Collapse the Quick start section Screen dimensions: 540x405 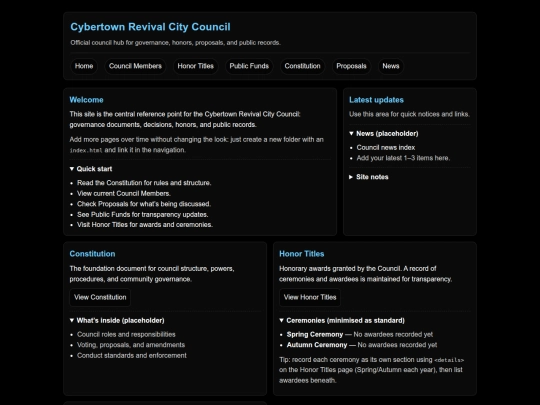click(x=91, y=169)
